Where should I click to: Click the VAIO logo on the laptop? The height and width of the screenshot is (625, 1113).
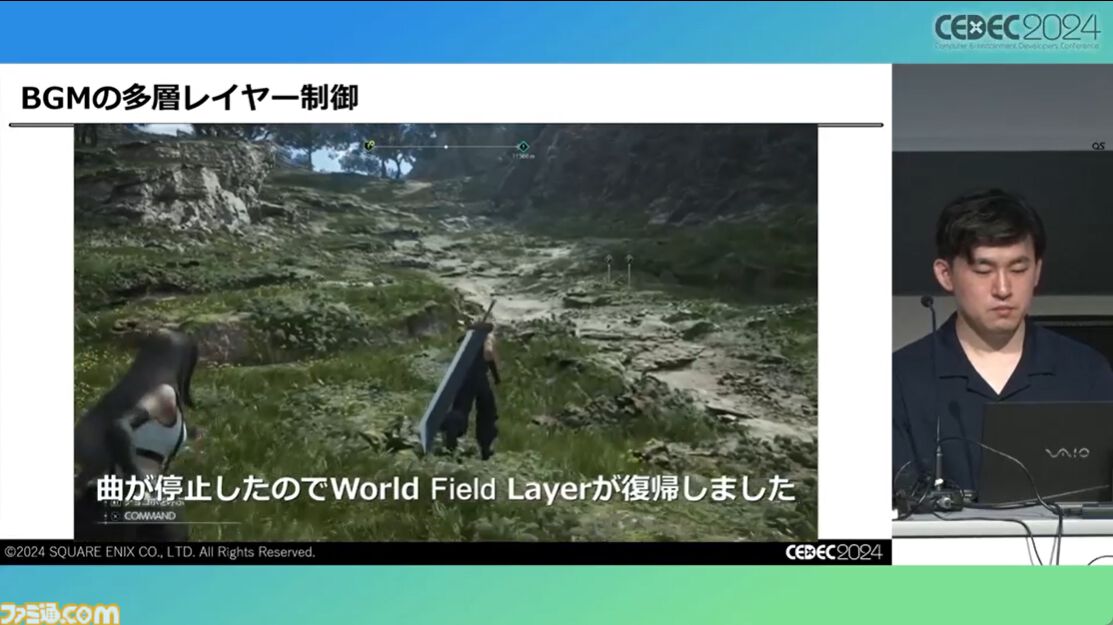click(x=1068, y=453)
